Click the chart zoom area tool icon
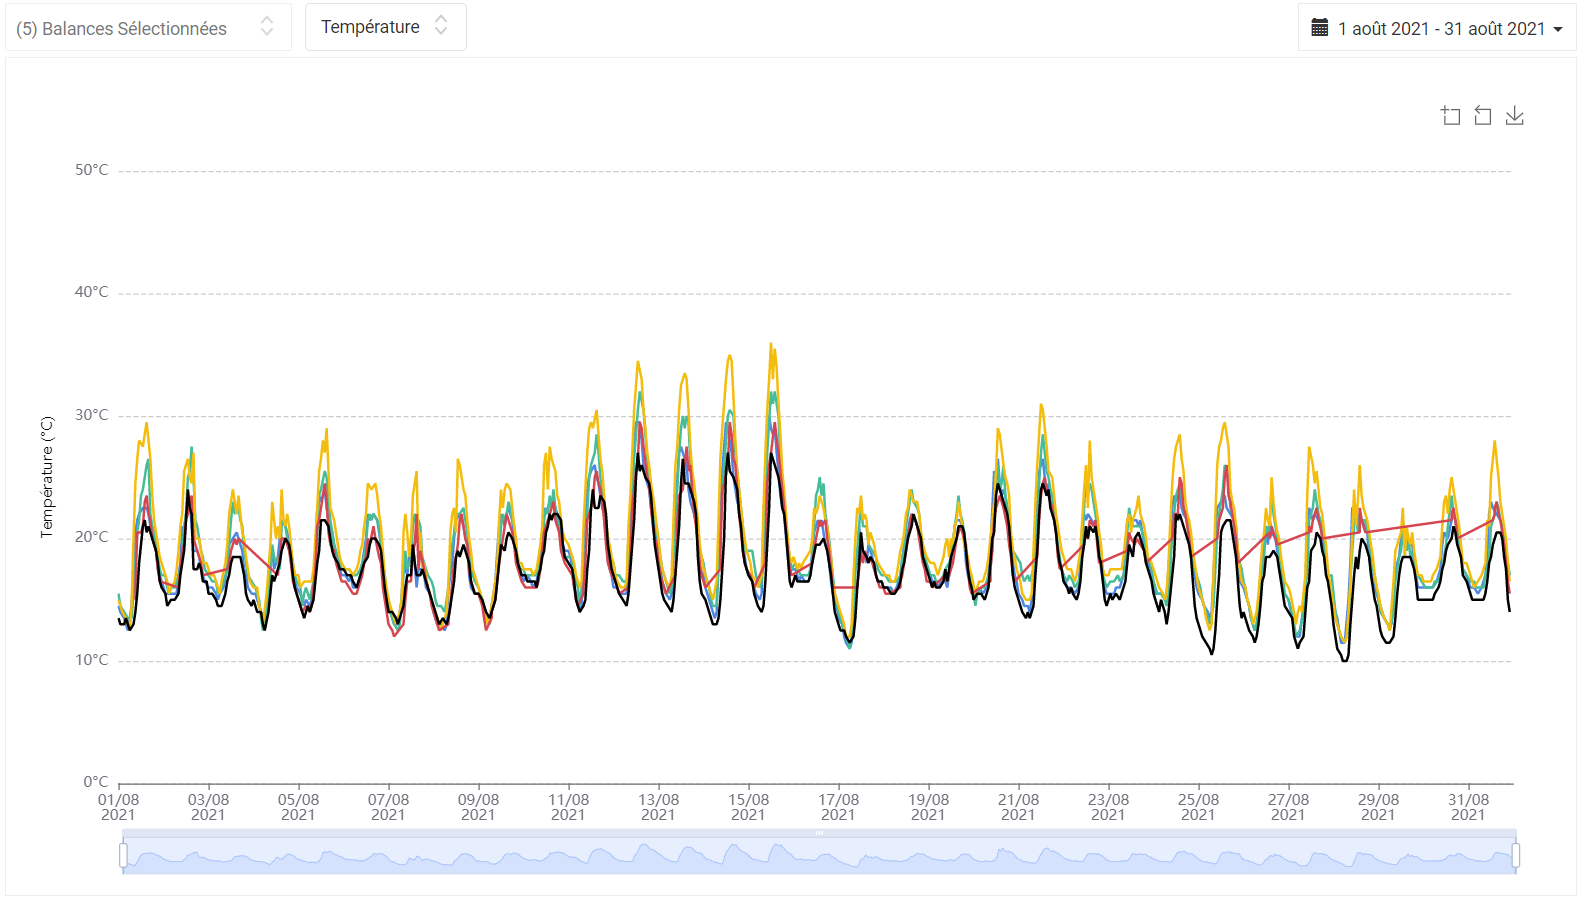Image resolution: width=1581 pixels, height=897 pixels. click(1451, 116)
